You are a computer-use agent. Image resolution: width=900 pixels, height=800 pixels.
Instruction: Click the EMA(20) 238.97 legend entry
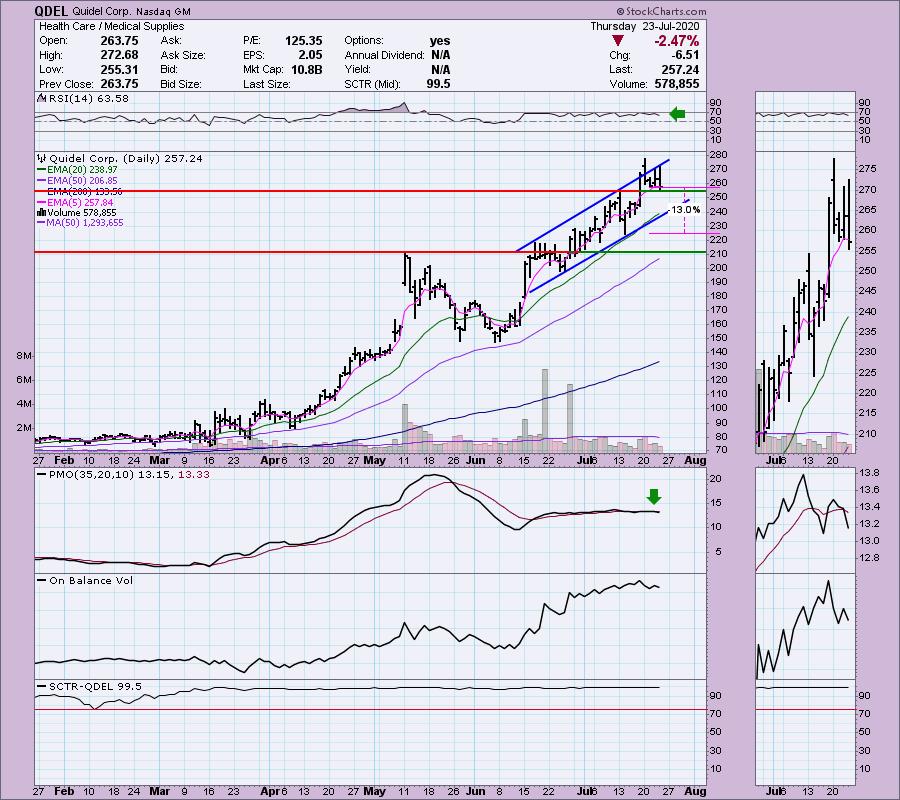[83, 170]
